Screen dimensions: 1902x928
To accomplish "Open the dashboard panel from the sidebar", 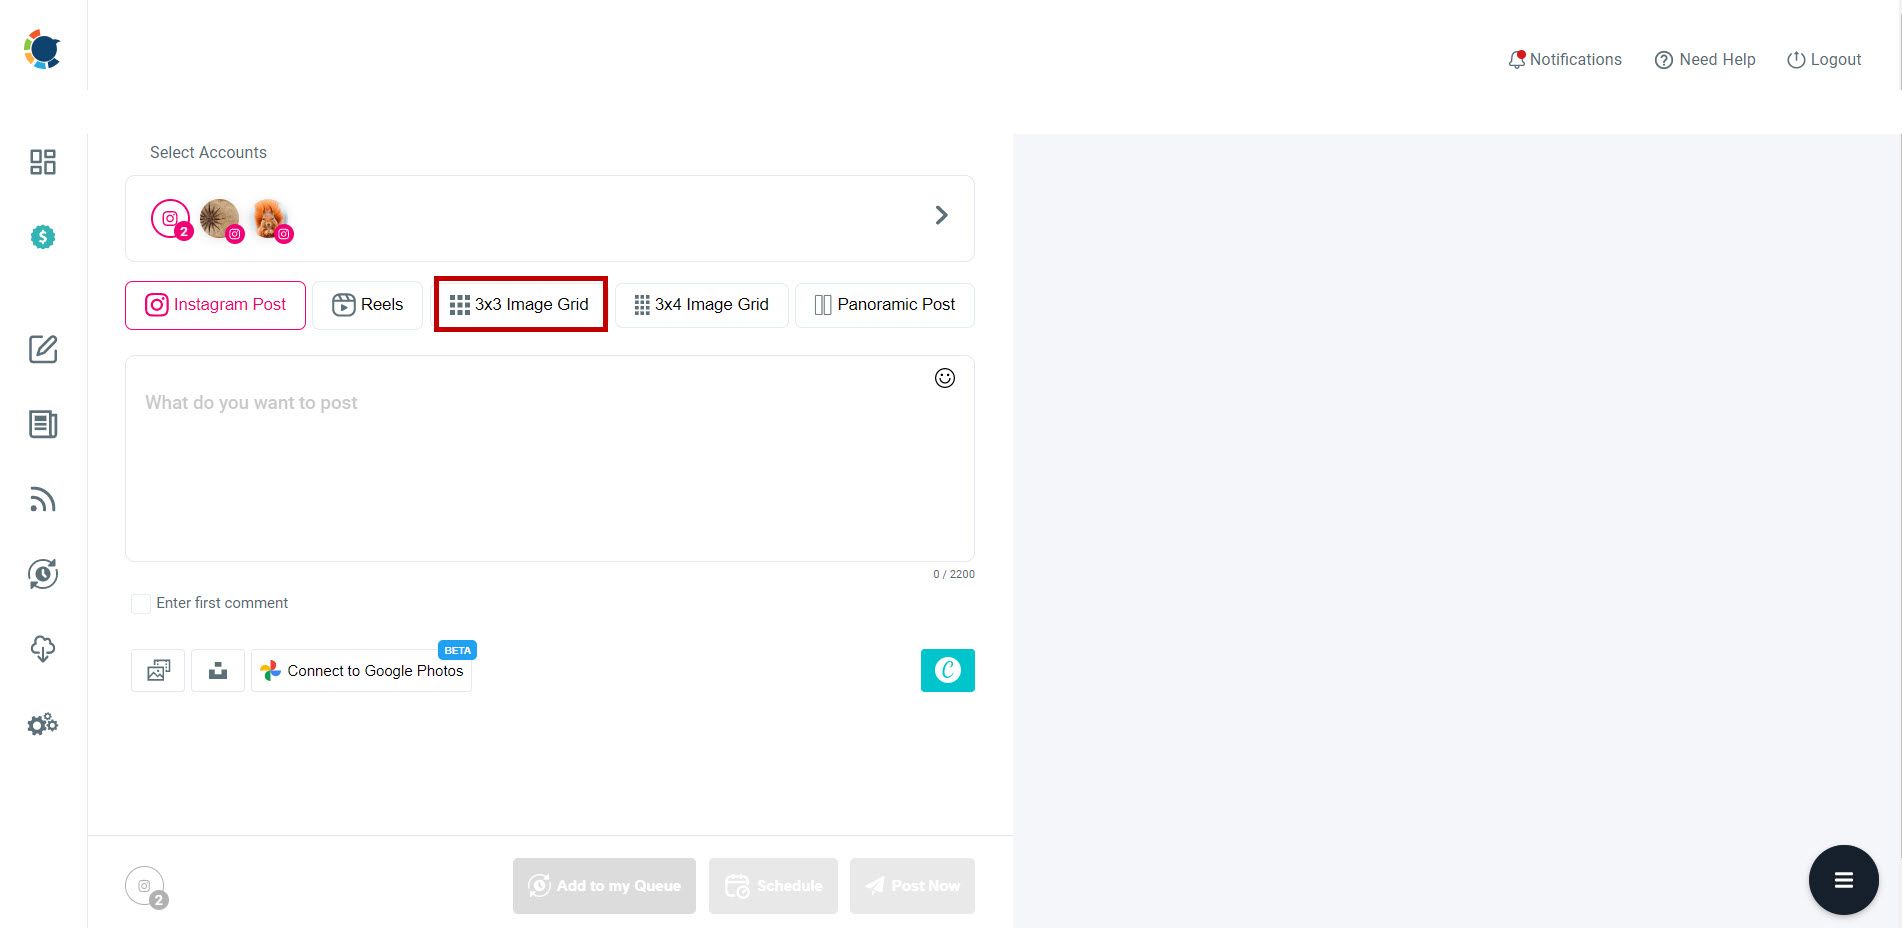I will point(42,161).
